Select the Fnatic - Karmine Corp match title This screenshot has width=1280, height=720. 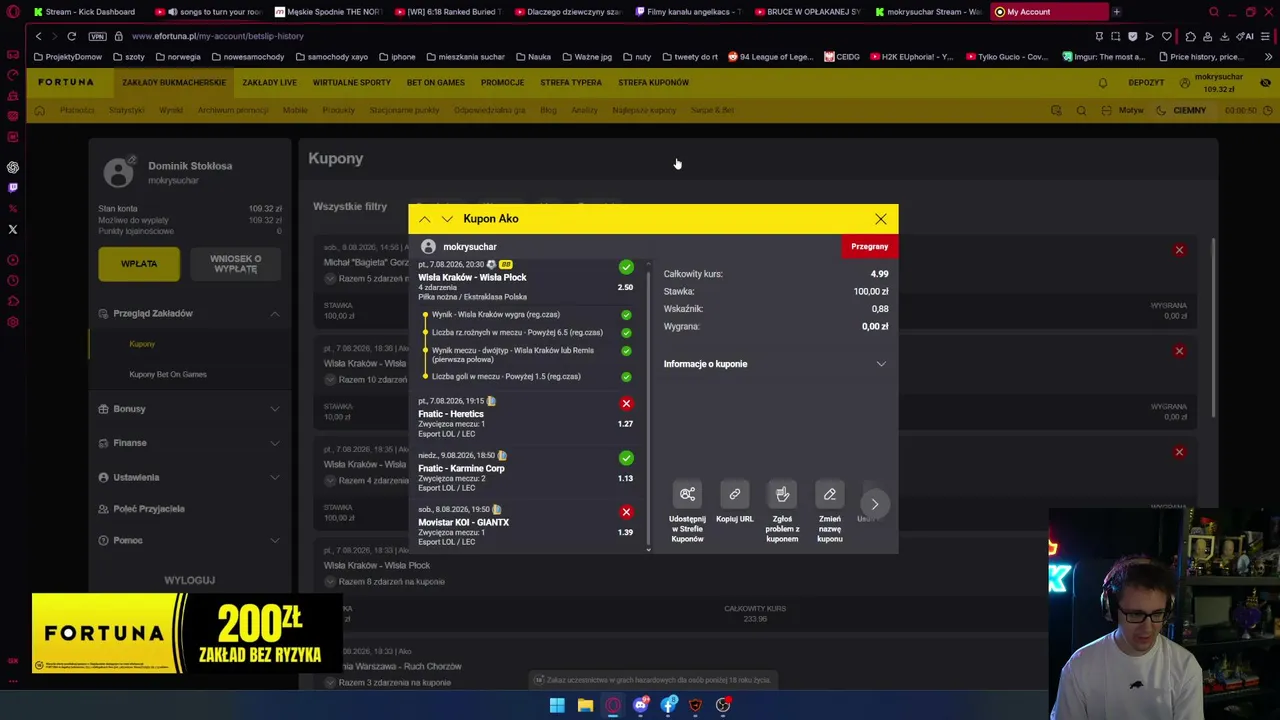461,468
